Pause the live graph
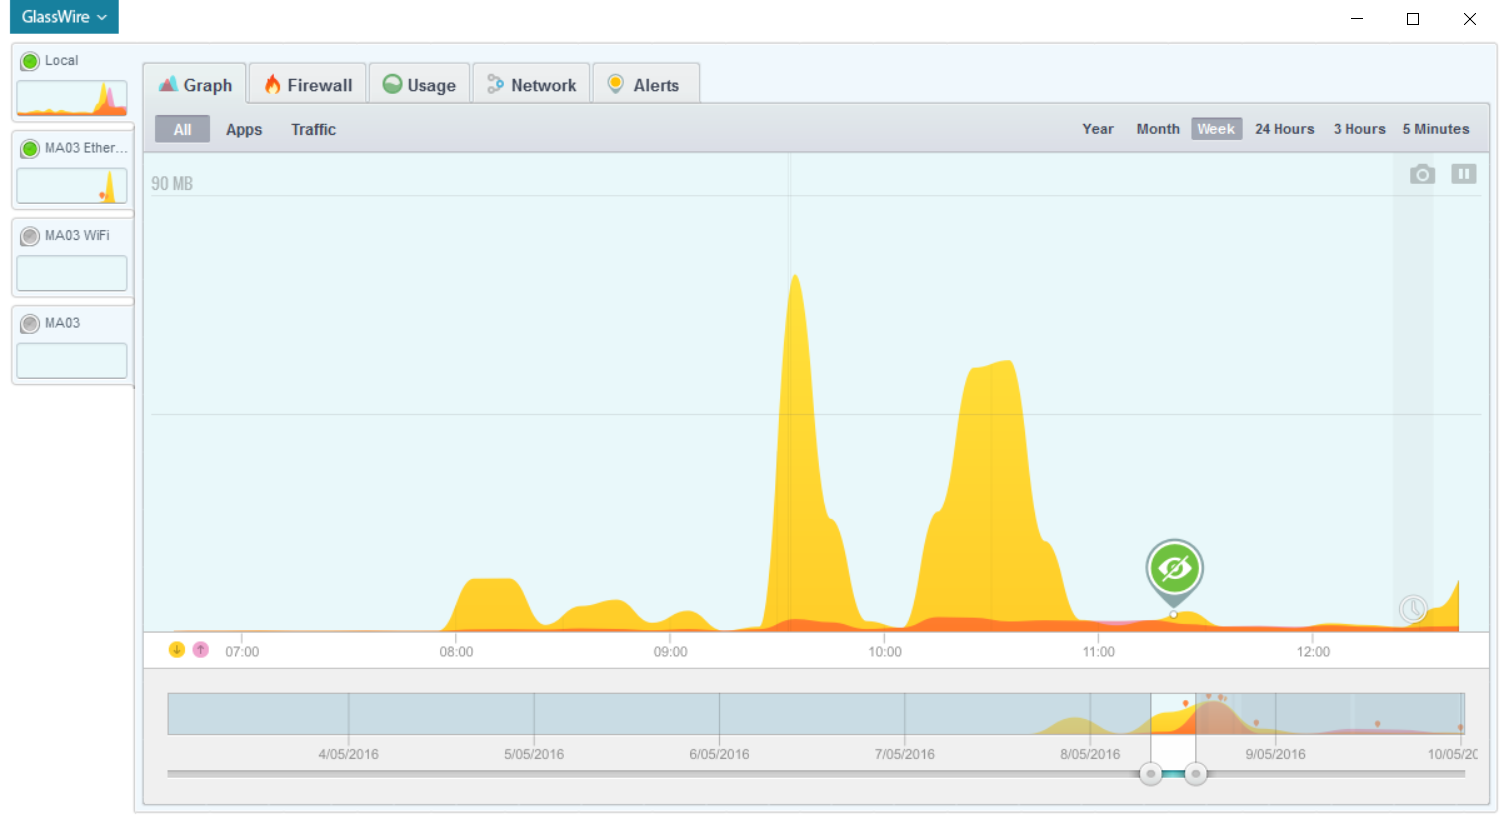This screenshot has height=824, width=1509. click(x=1463, y=174)
